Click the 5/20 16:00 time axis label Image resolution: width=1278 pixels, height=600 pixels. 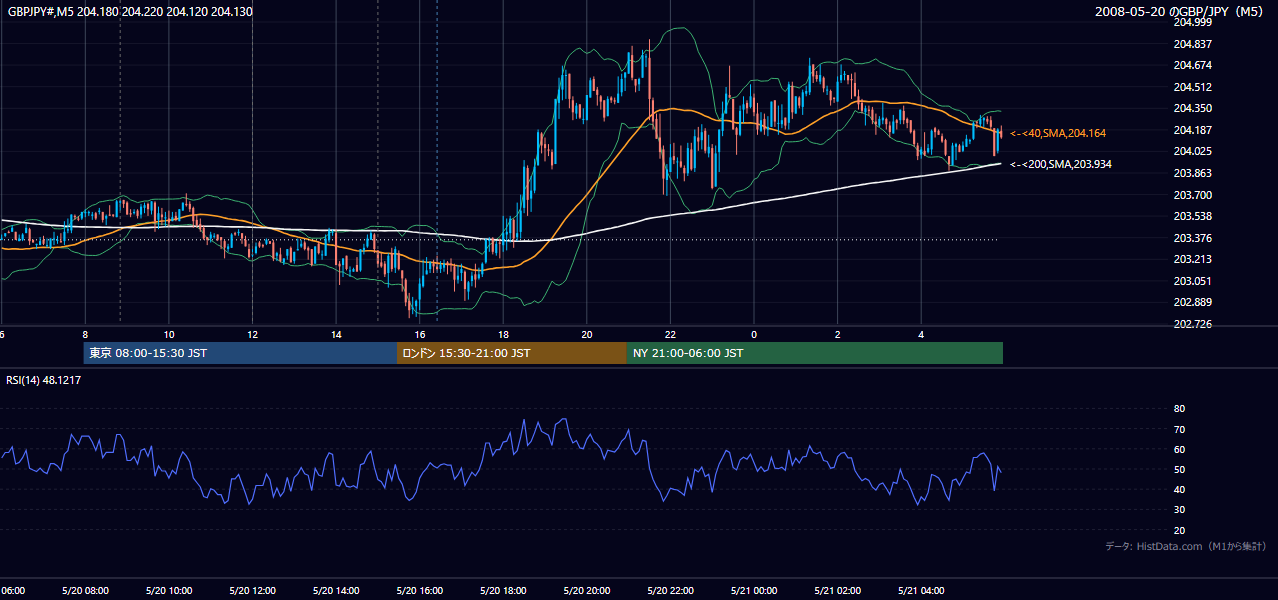419,590
